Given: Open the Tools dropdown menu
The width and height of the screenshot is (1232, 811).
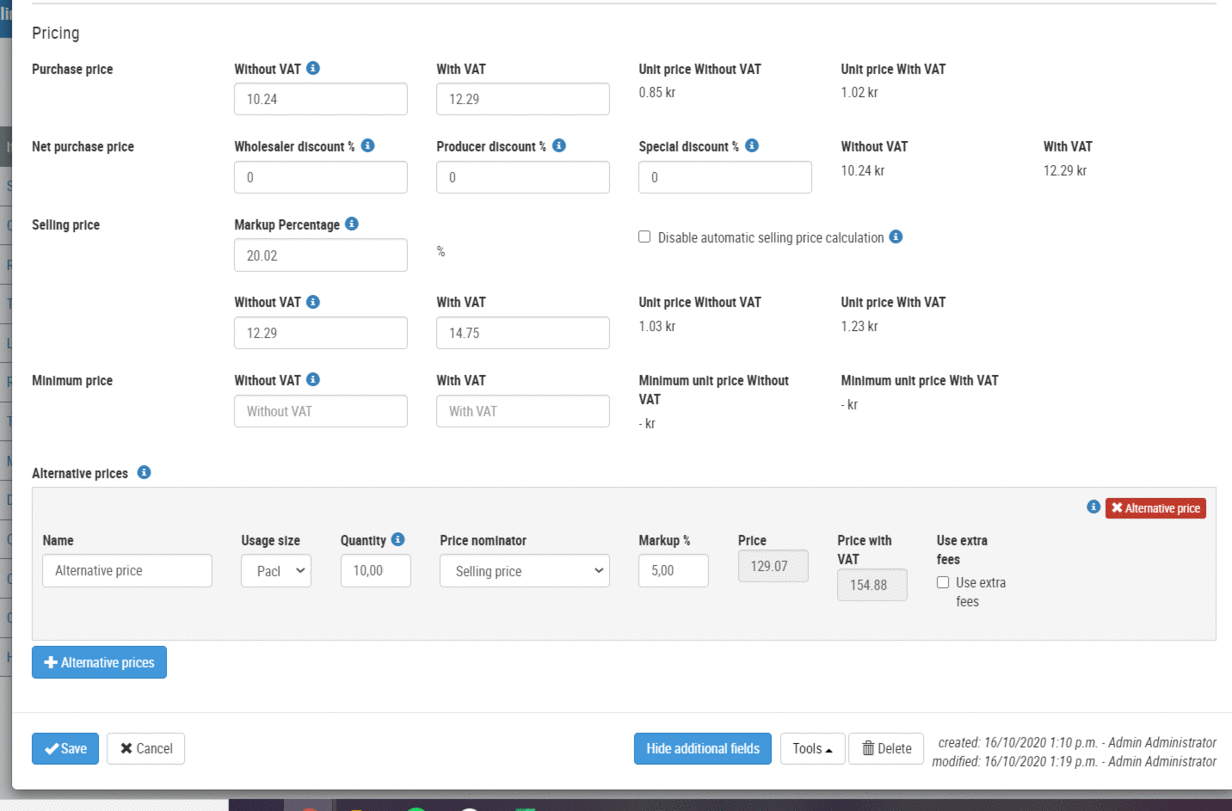Looking at the screenshot, I should [812, 749].
